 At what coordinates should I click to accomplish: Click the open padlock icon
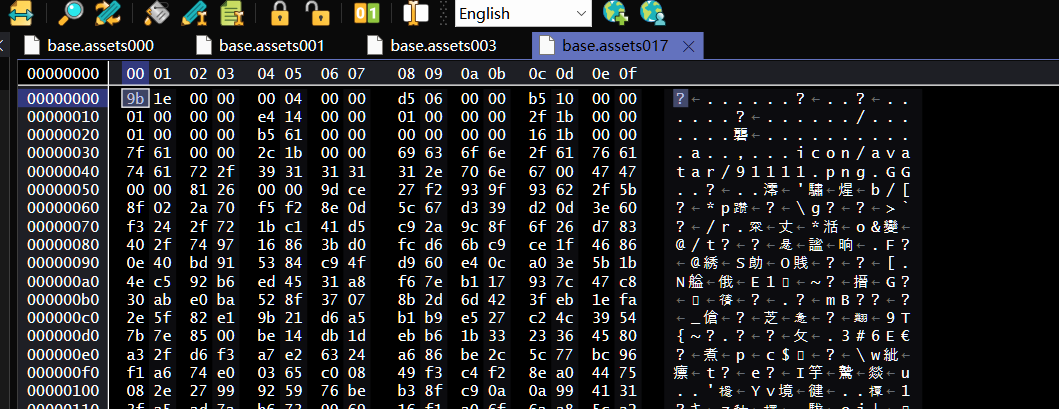[316, 13]
